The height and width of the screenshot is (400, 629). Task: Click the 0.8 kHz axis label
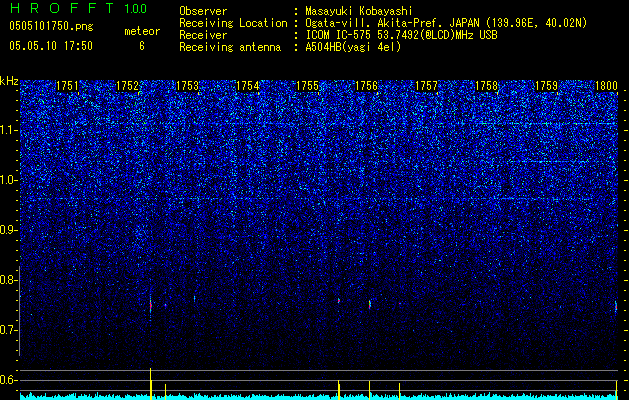coord(9,280)
